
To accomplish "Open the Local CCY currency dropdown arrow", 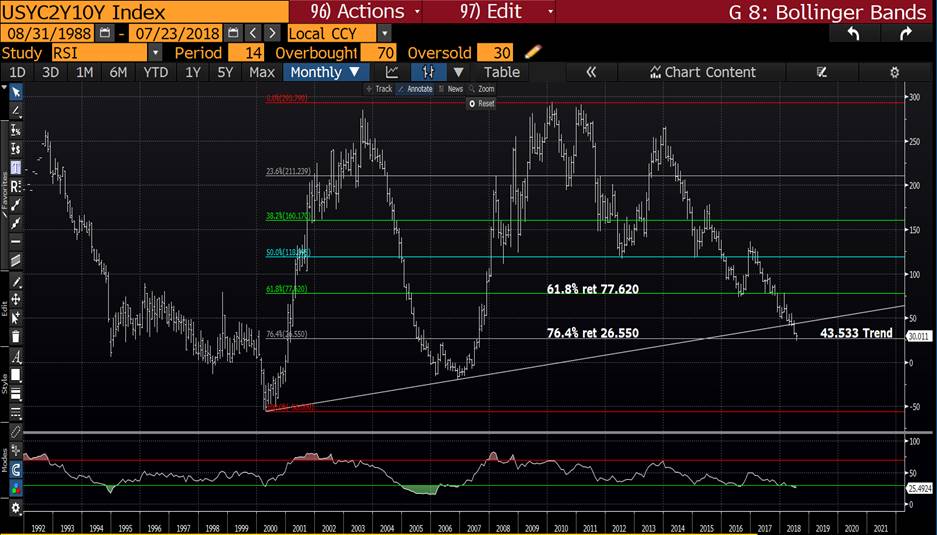I will [385, 33].
